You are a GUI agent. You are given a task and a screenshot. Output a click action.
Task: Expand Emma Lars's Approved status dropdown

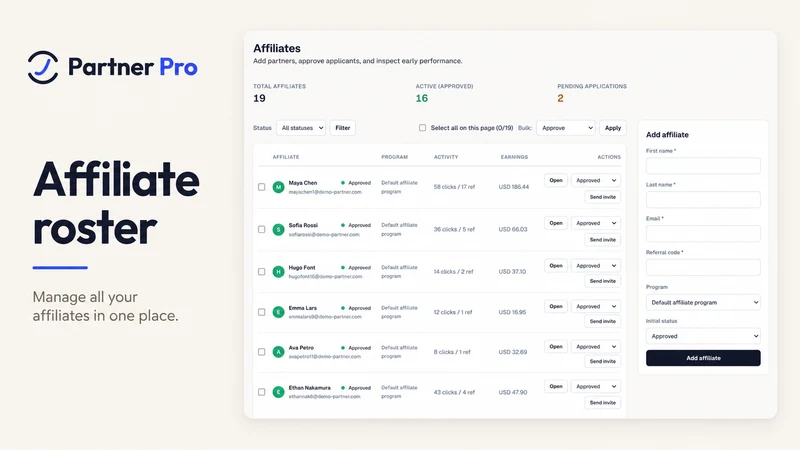[x=595, y=306]
